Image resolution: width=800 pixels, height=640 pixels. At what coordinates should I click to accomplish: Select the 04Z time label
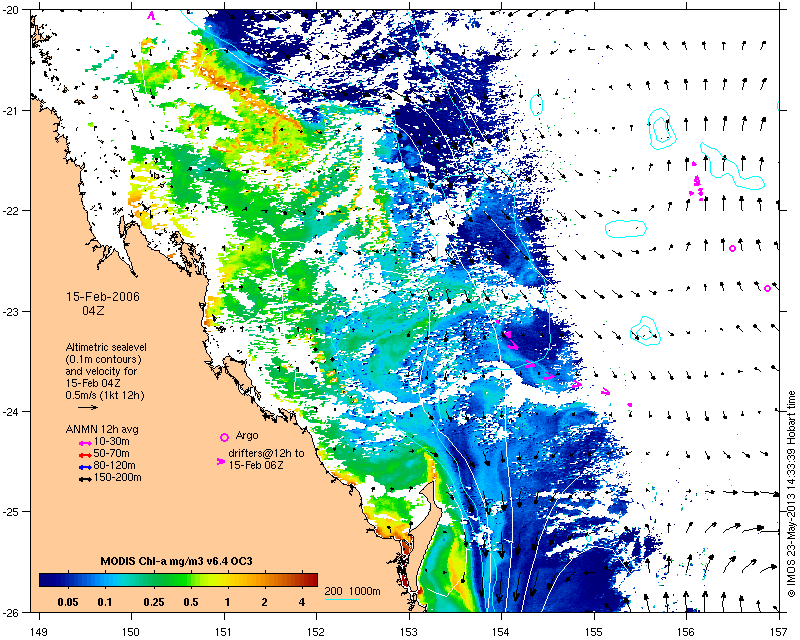[x=93, y=310]
